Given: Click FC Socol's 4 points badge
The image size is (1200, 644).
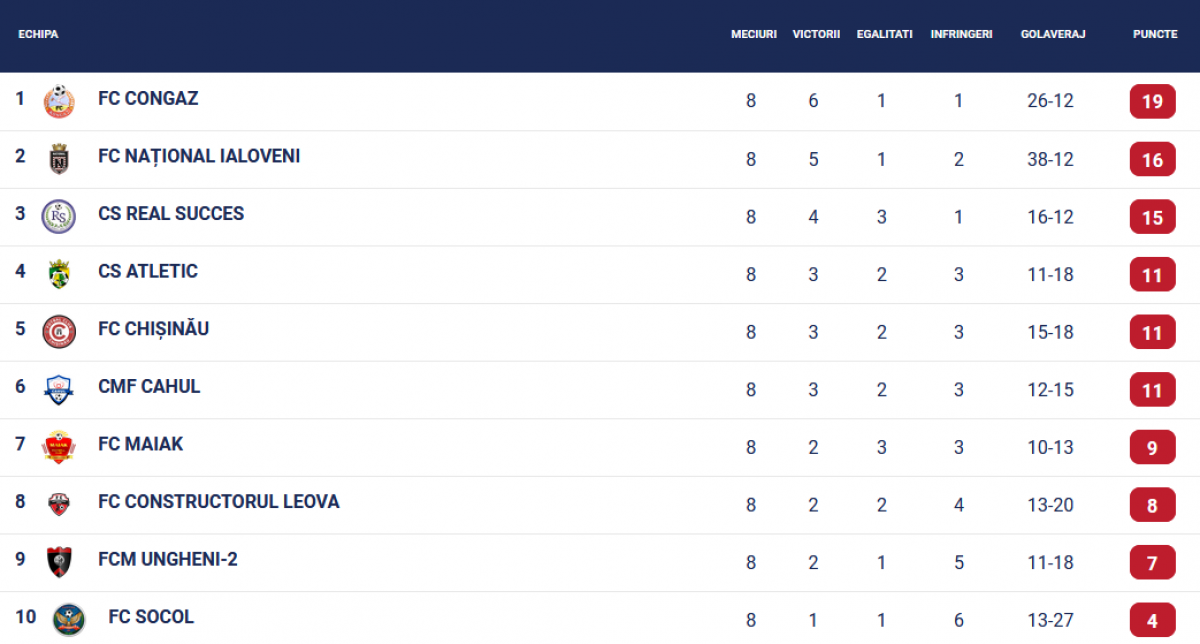Looking at the screenshot, I should coord(1152,620).
